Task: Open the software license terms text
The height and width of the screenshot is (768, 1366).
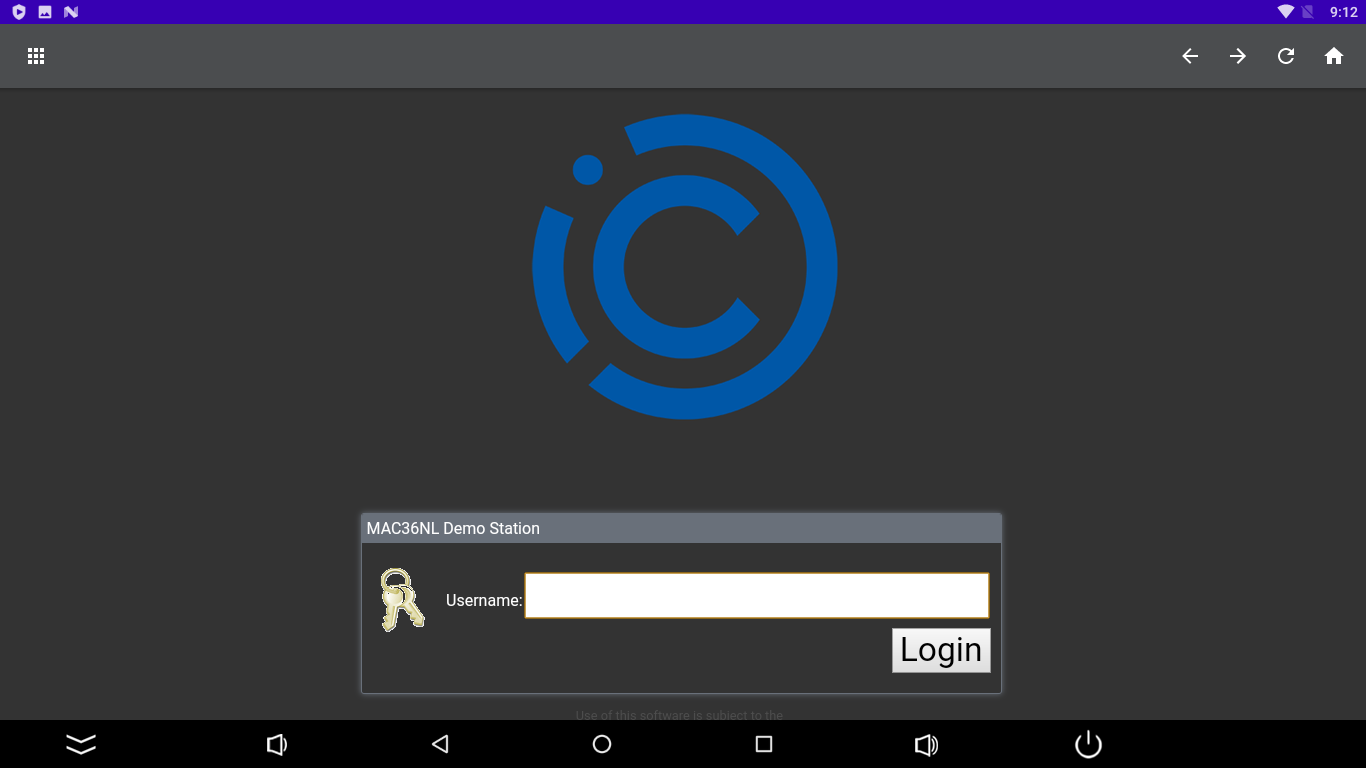Action: pos(680,714)
